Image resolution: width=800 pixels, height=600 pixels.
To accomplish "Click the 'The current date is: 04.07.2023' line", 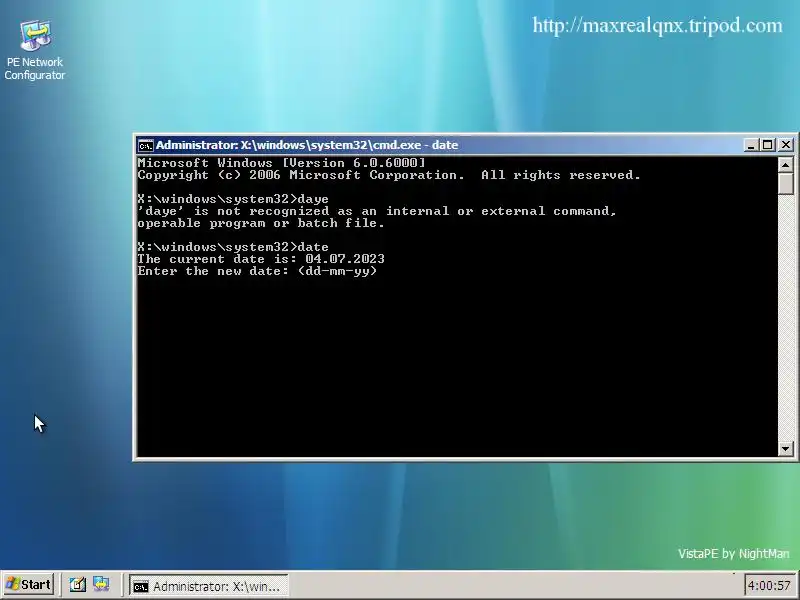I will (261, 259).
